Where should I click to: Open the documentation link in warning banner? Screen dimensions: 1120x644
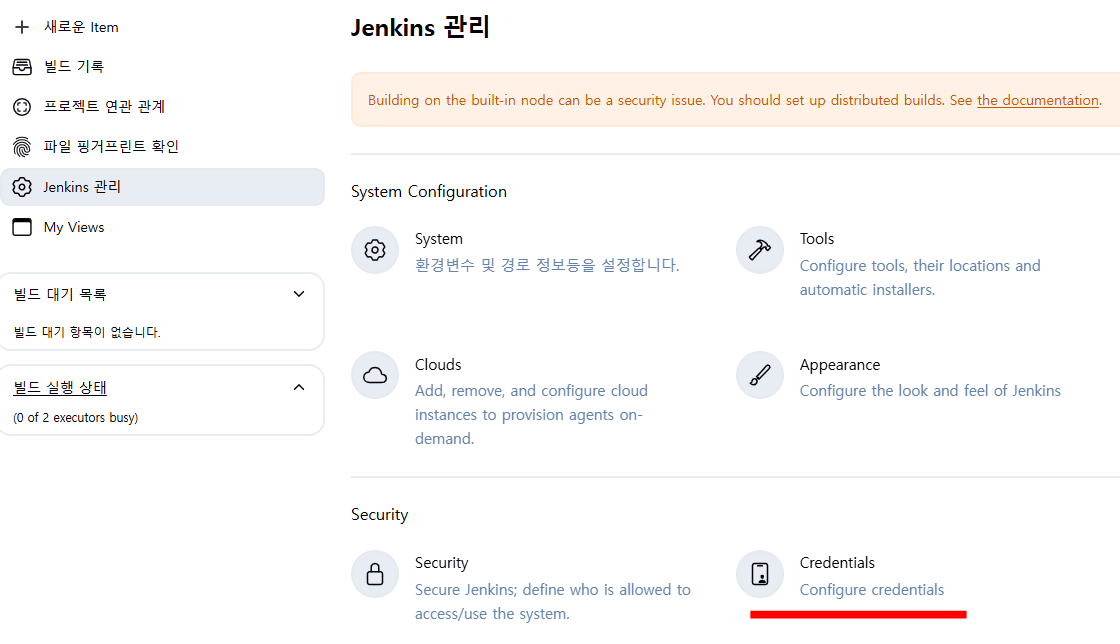1038,100
